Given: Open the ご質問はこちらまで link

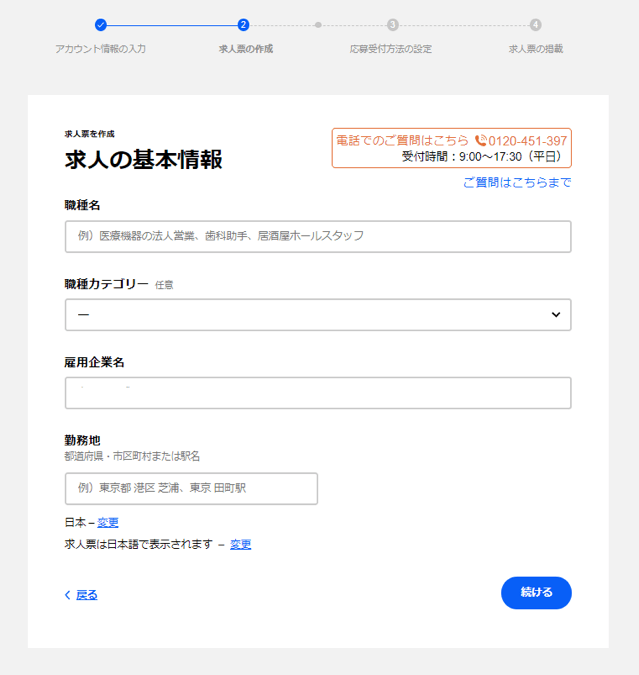Looking at the screenshot, I should click(517, 182).
